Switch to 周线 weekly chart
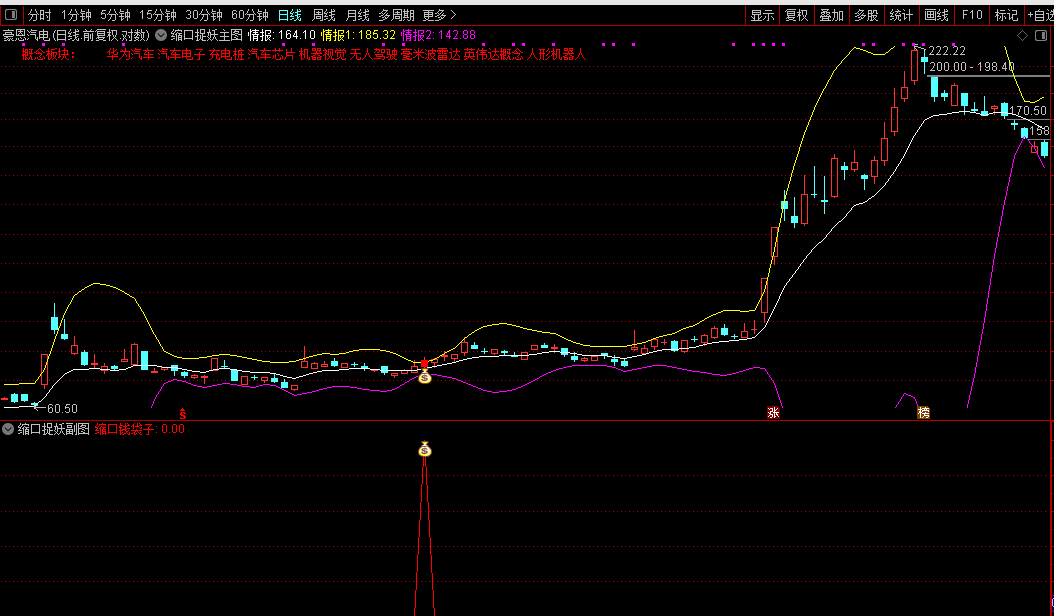 pos(324,15)
